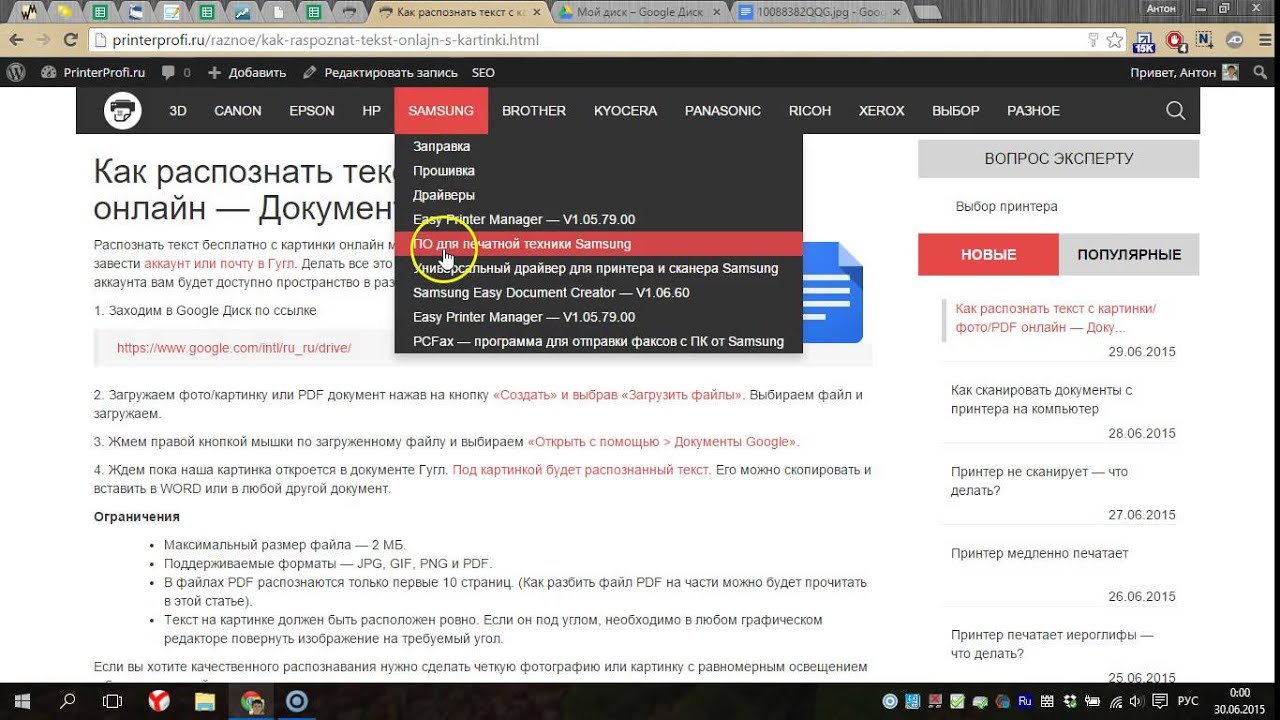Bookmark this page with the star icon

click(x=1114, y=41)
